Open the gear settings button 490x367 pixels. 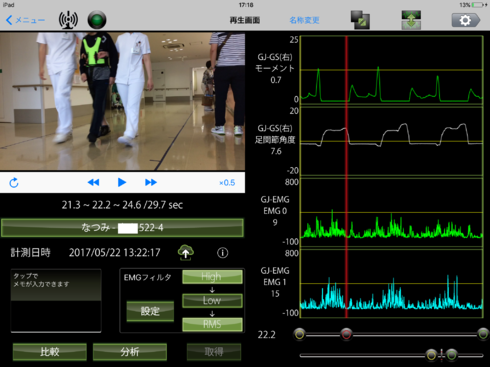tap(466, 20)
